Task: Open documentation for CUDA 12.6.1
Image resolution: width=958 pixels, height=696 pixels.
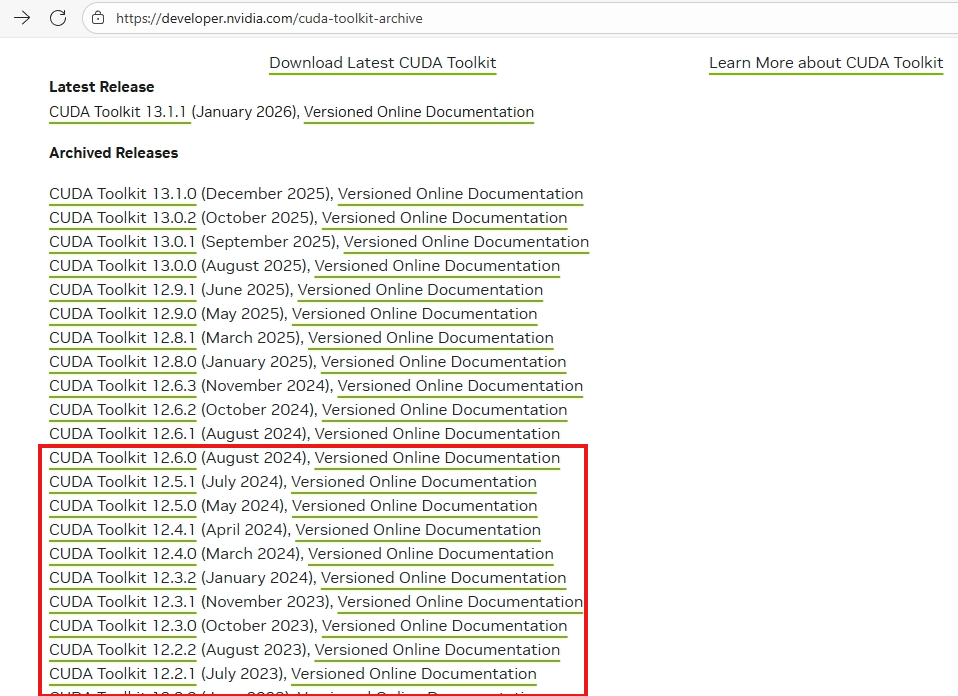Action: [437, 434]
